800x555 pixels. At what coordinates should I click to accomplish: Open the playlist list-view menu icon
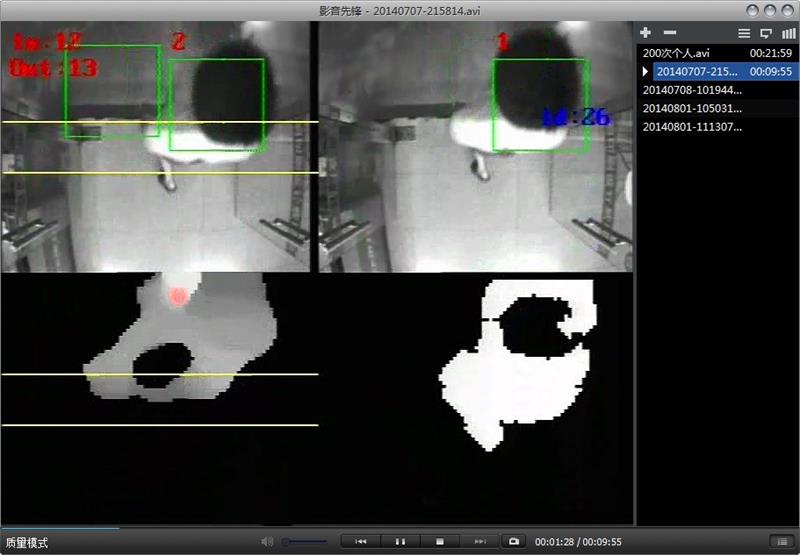[744, 33]
